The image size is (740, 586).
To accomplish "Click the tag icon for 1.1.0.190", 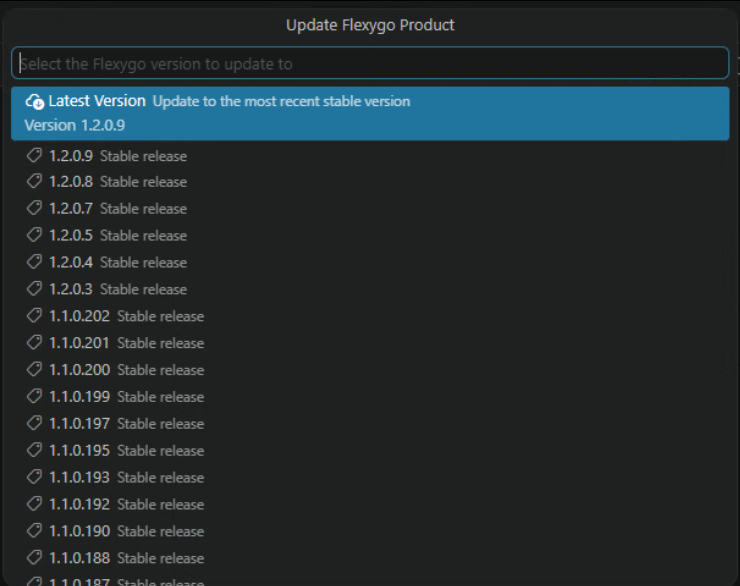I will [x=34, y=531].
